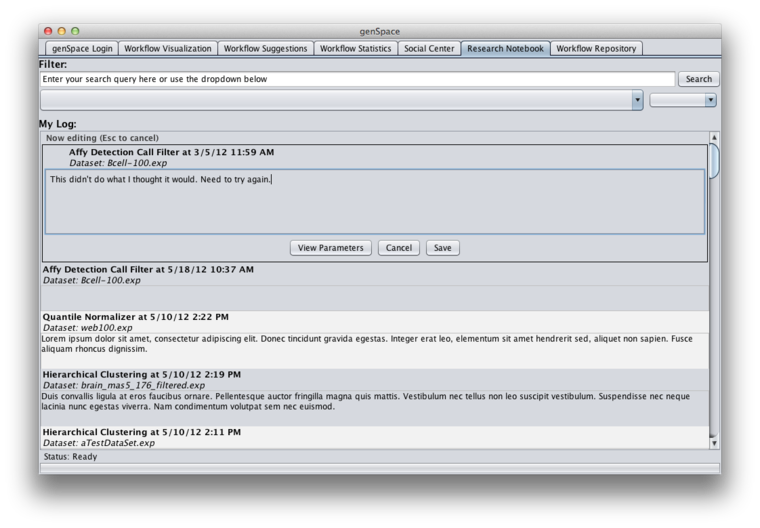
Task: Click the log scrollbar thumb
Action: [x=714, y=161]
